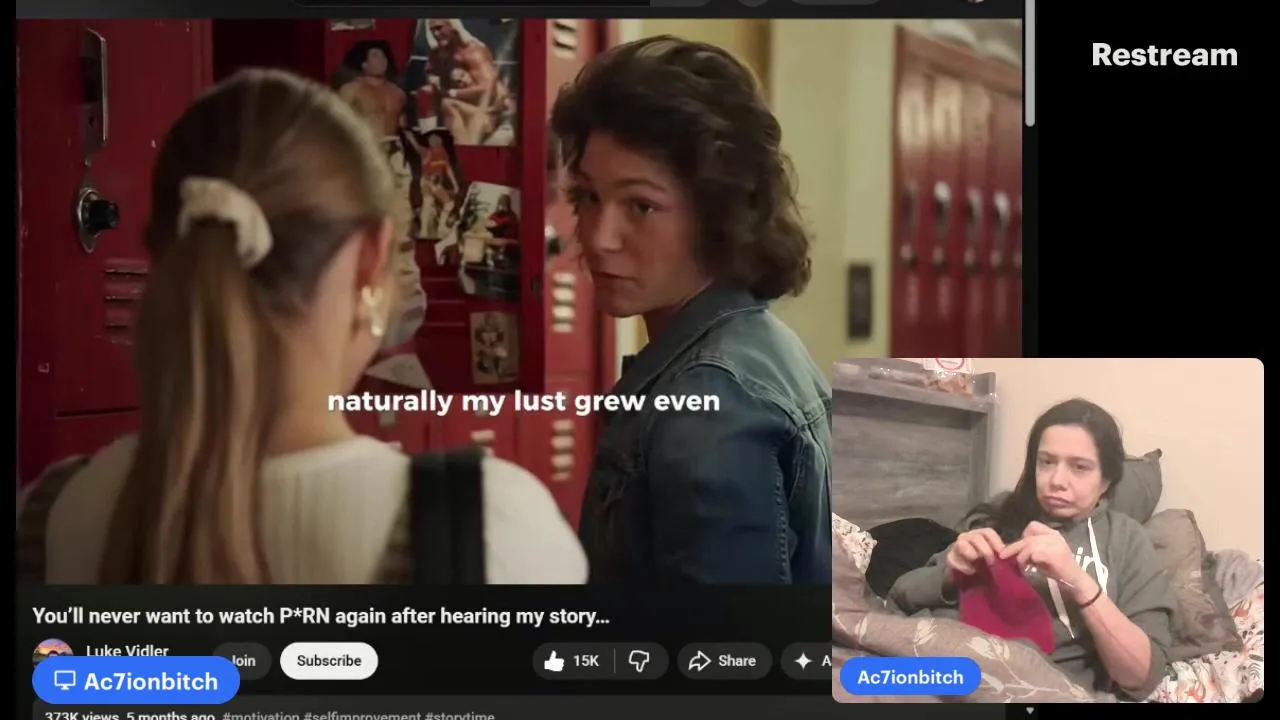Click the page's vertical scrollbar thumb

click(1029, 65)
